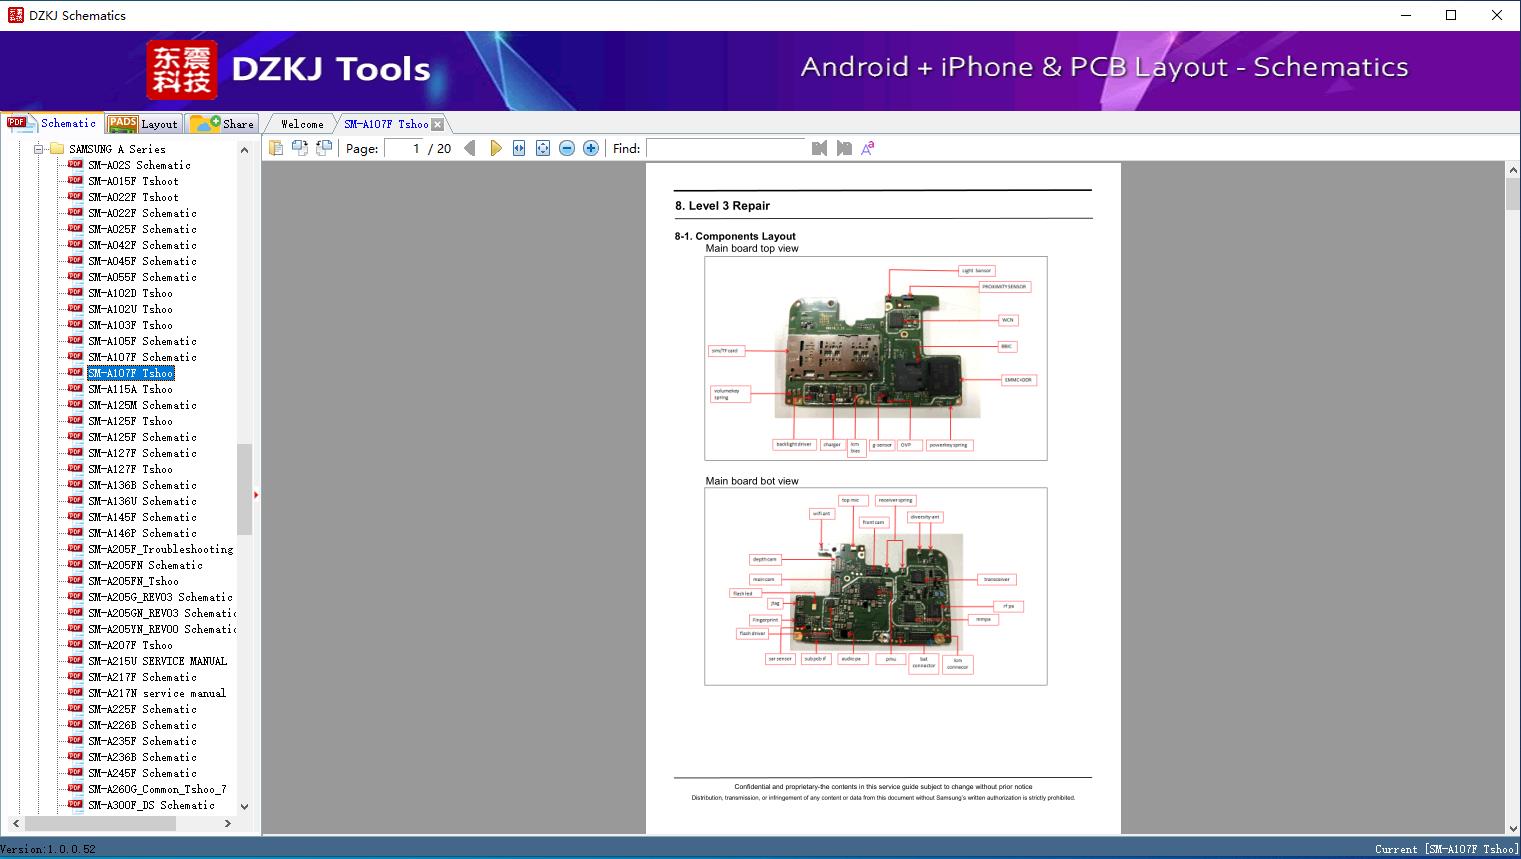The image size is (1521, 859).
Task: Open SM-A215U SERVICE MANUAL
Action: 157,661
